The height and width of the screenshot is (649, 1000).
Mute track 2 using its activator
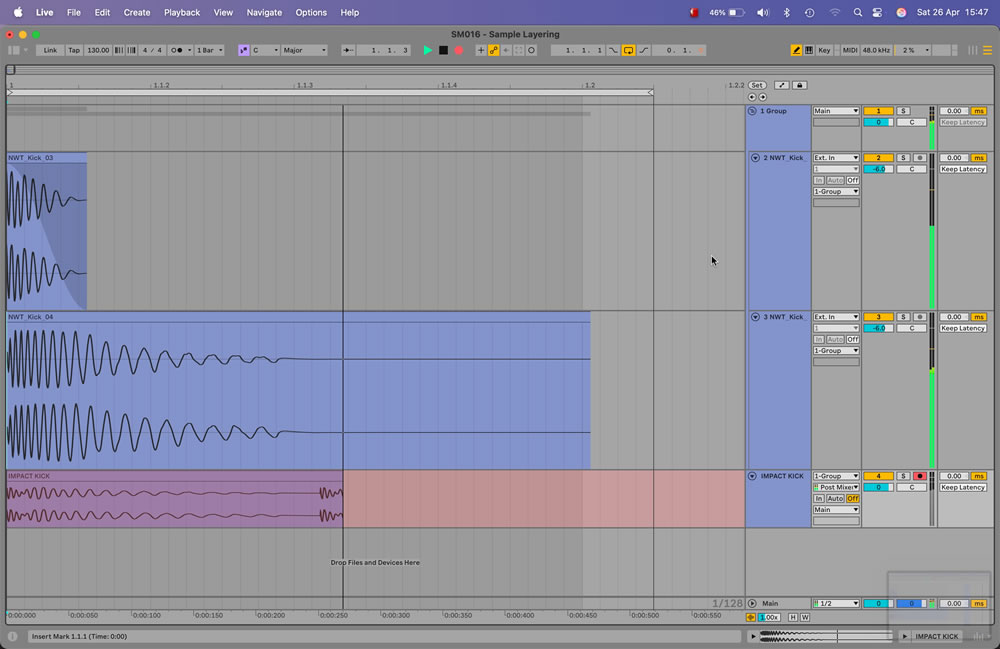click(x=878, y=158)
